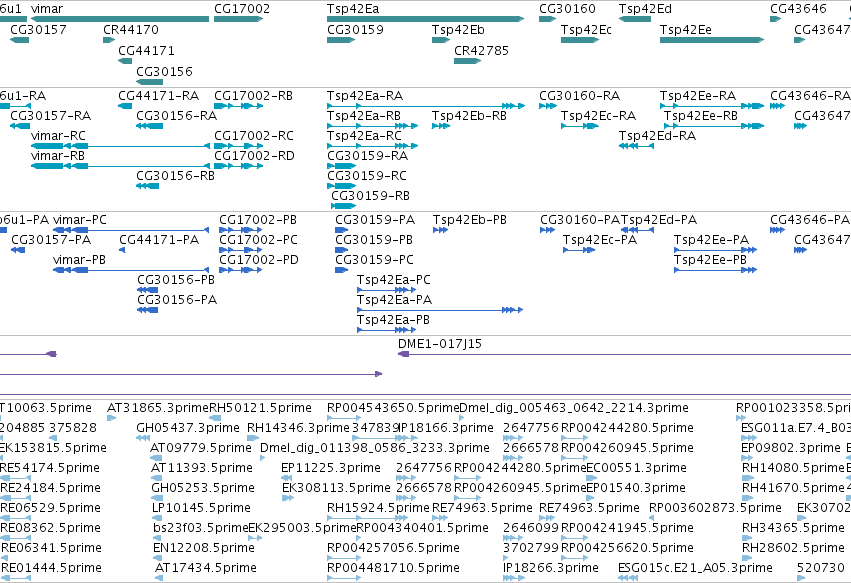The width and height of the screenshot is (851, 583).
Task: Click the DME1-017J15 BAC feature
Action: point(624,354)
